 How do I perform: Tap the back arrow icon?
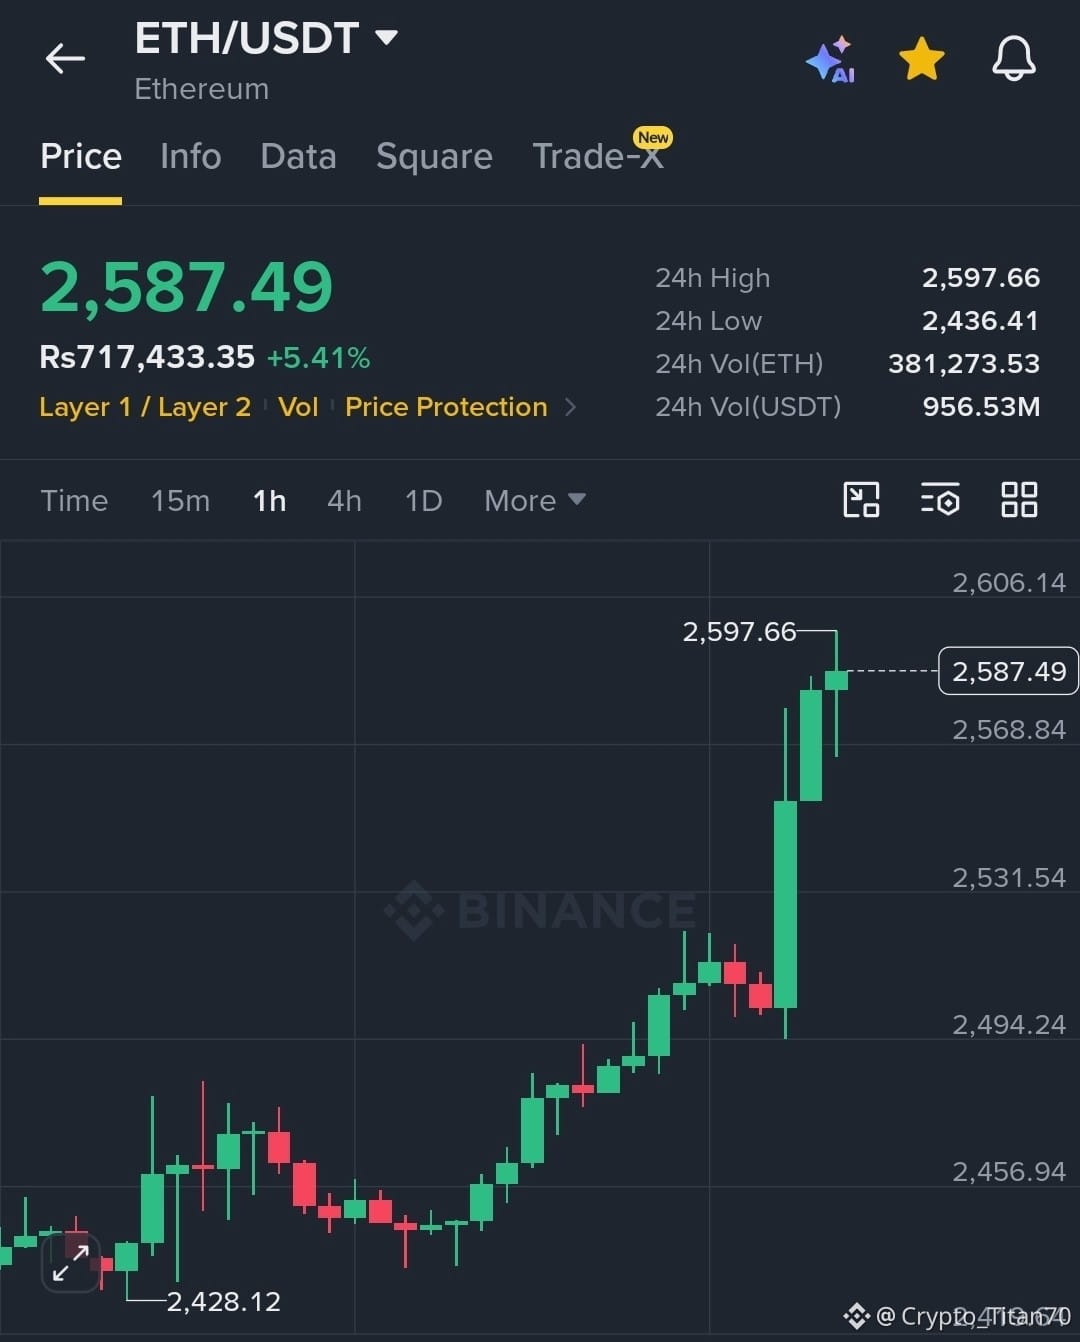[65, 59]
